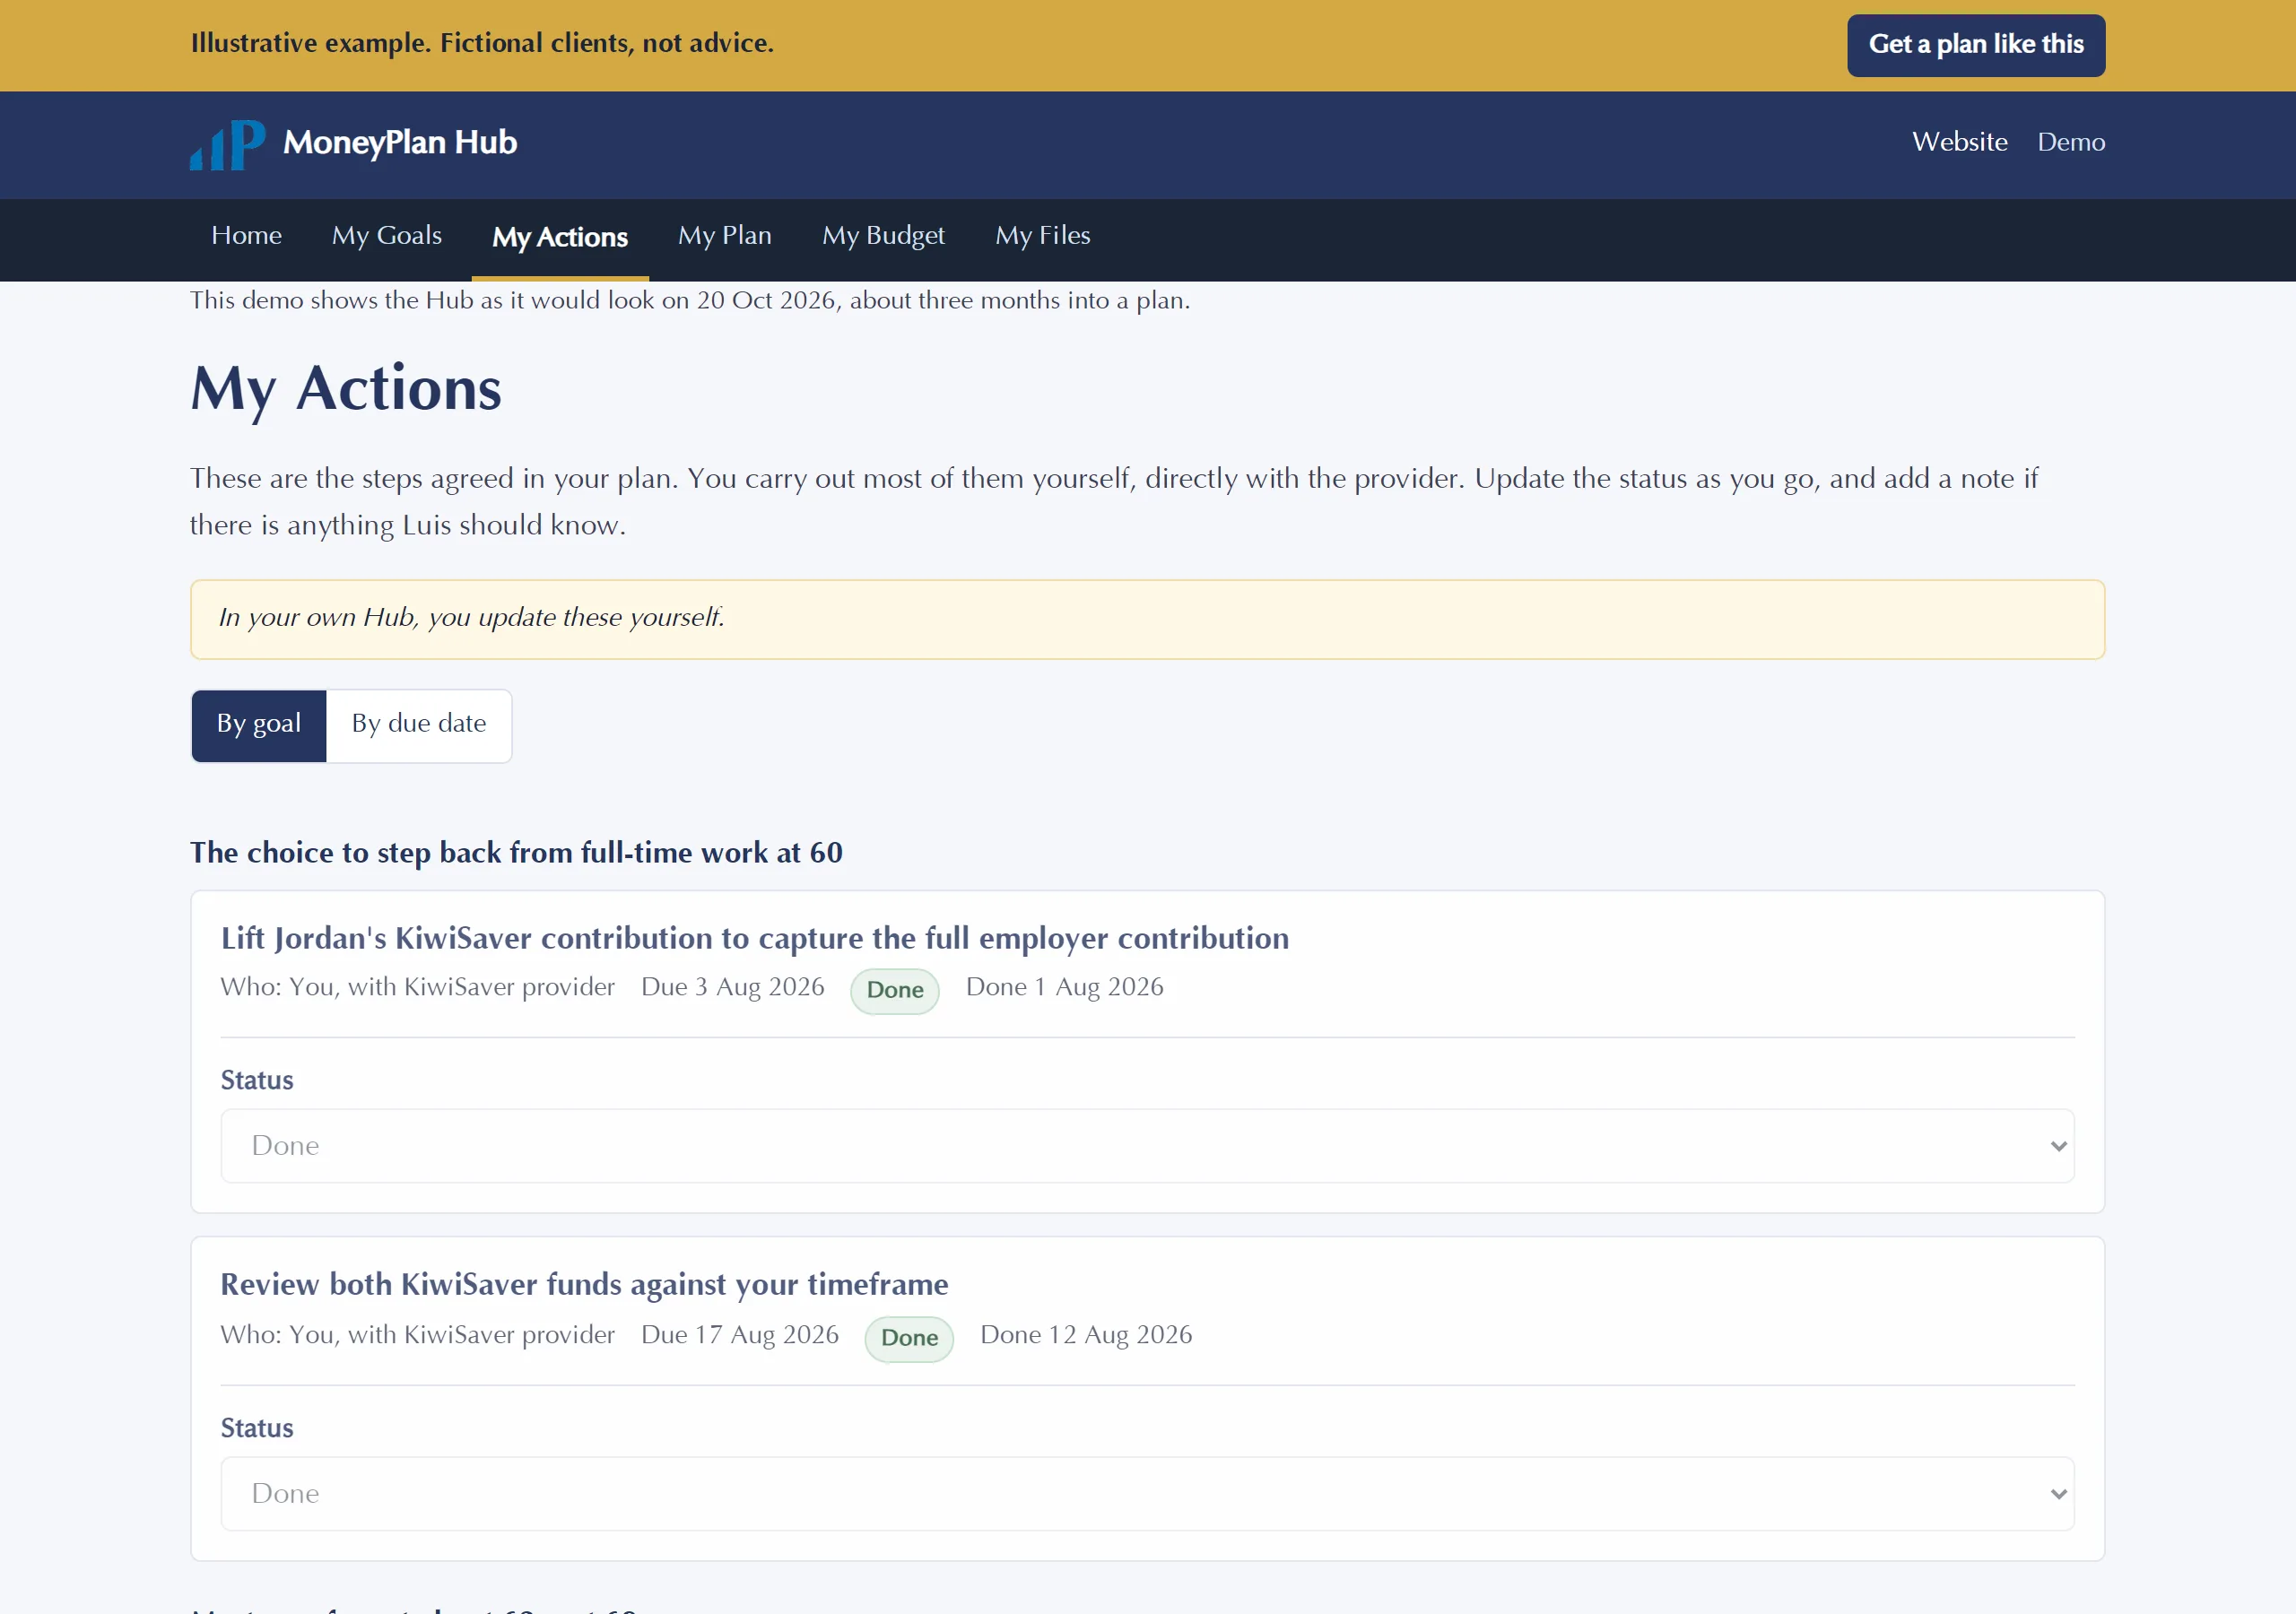Click the Lift Jordan's KiwiSaver contribution heading

755,938
